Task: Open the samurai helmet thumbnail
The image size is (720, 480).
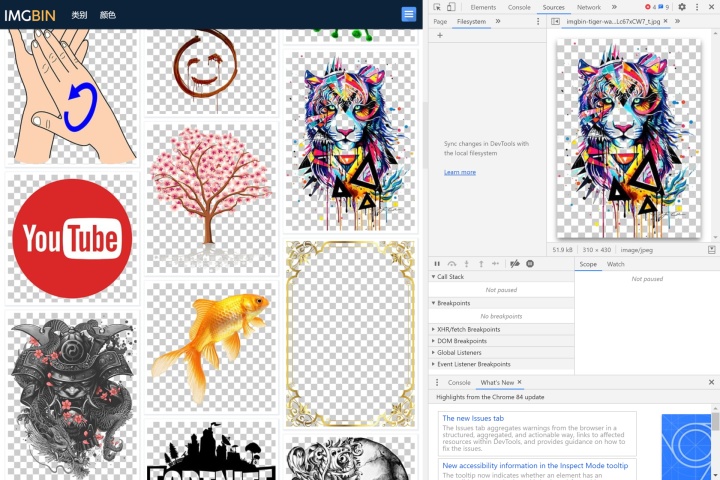Action: 72,395
